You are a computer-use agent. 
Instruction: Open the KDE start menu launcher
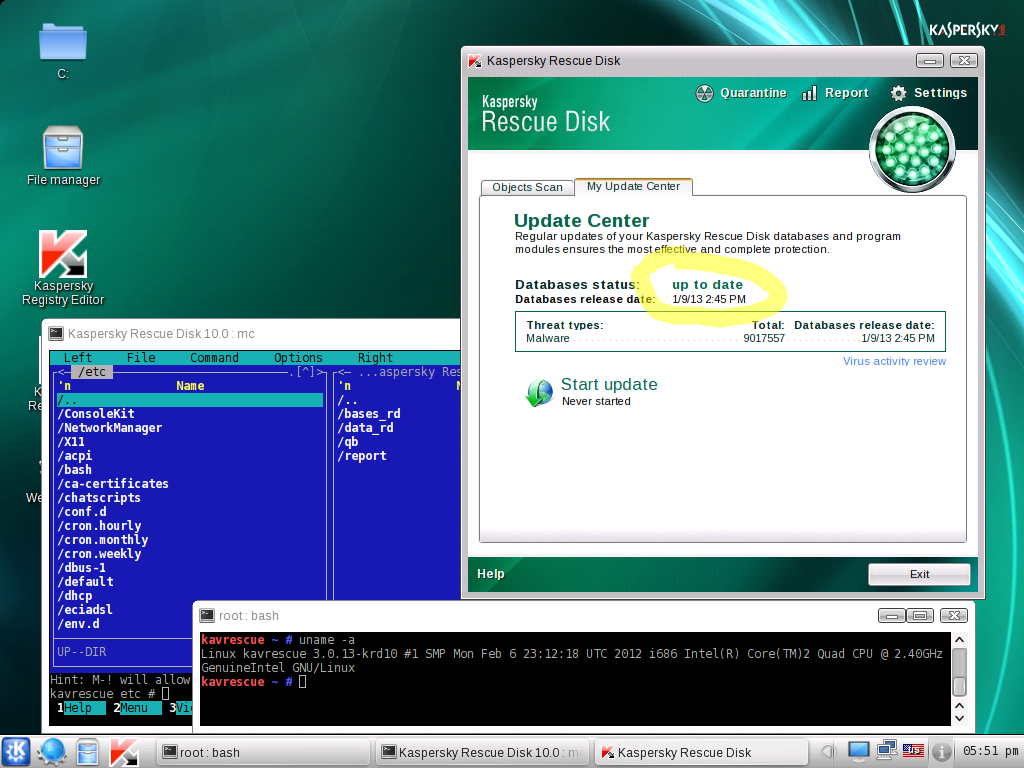pos(16,752)
